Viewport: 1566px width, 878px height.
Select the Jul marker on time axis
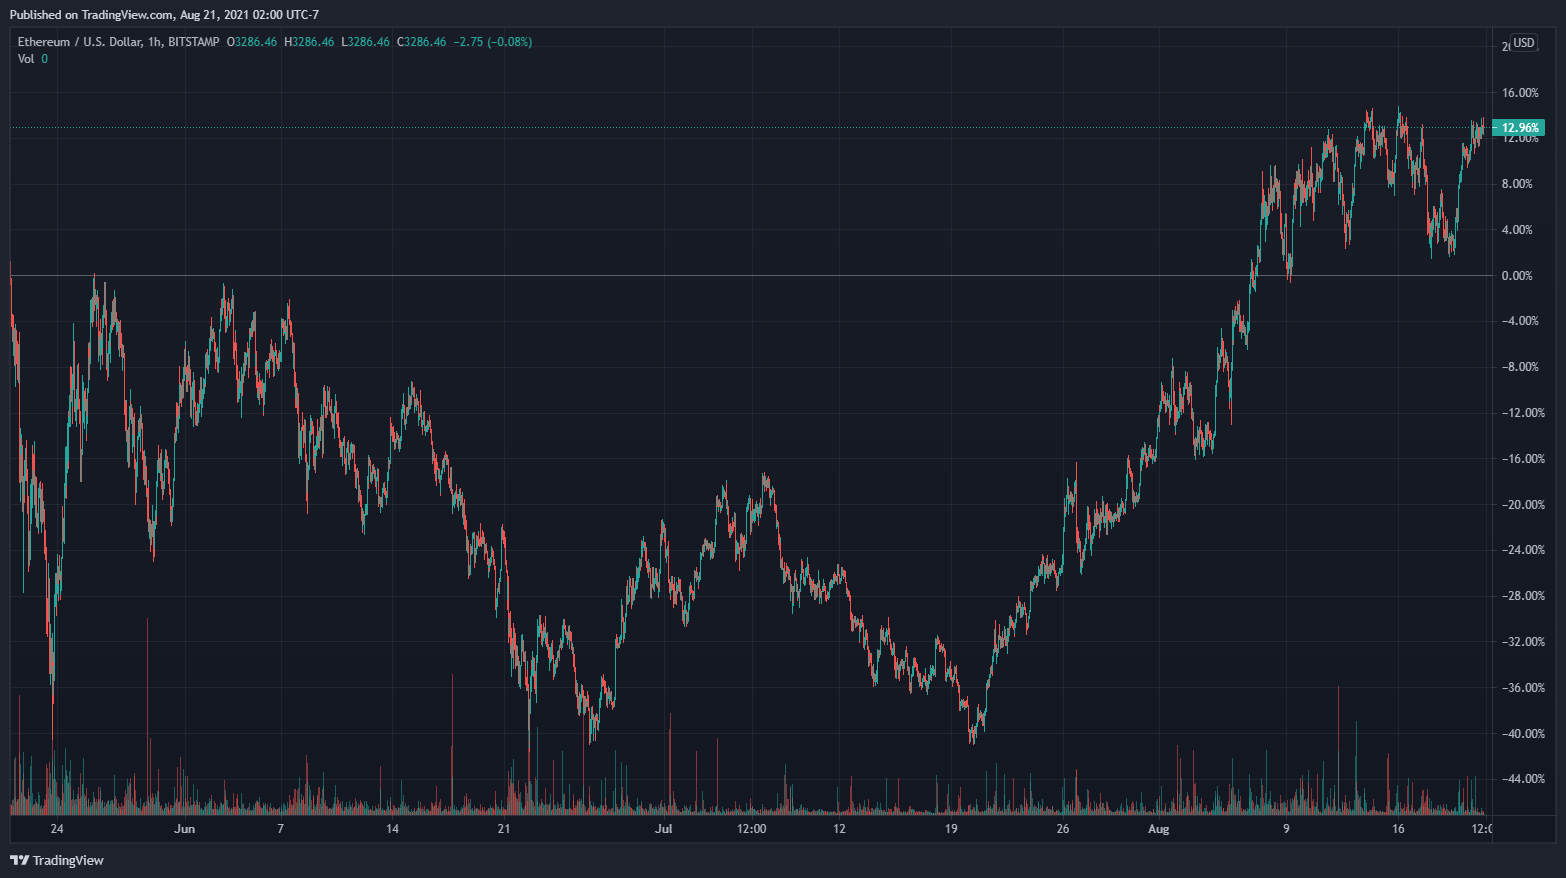tap(664, 829)
